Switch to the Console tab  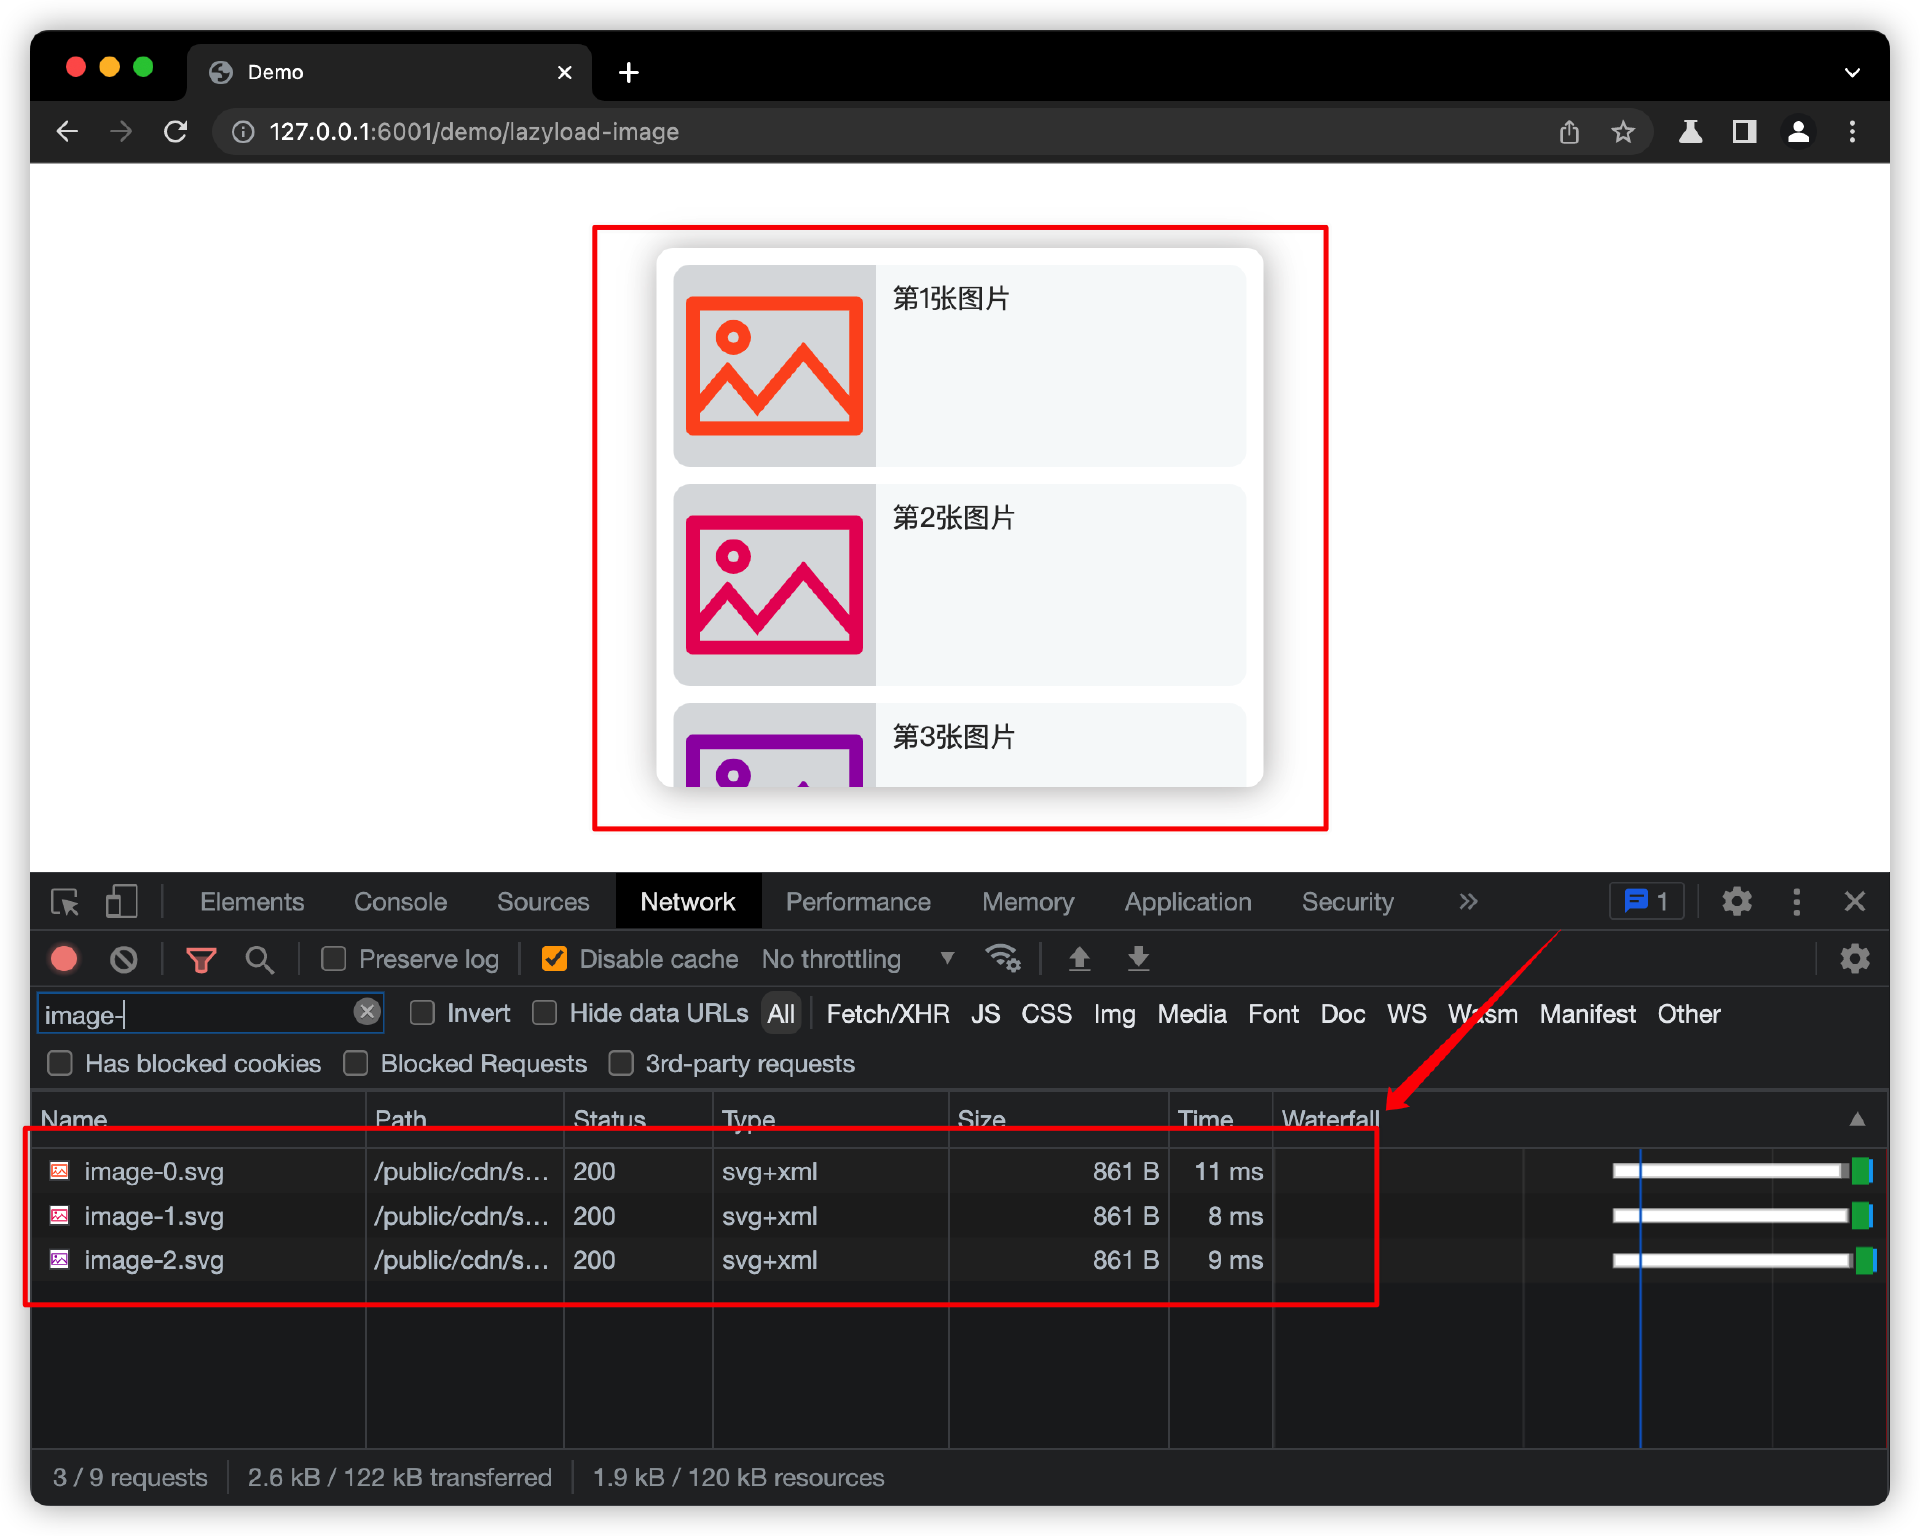click(x=400, y=902)
